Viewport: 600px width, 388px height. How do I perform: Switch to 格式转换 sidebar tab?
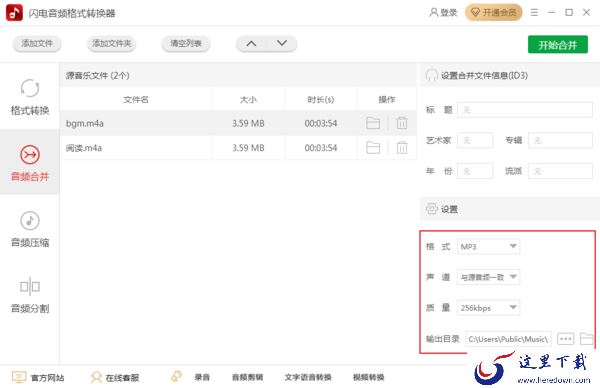pyautogui.click(x=30, y=97)
